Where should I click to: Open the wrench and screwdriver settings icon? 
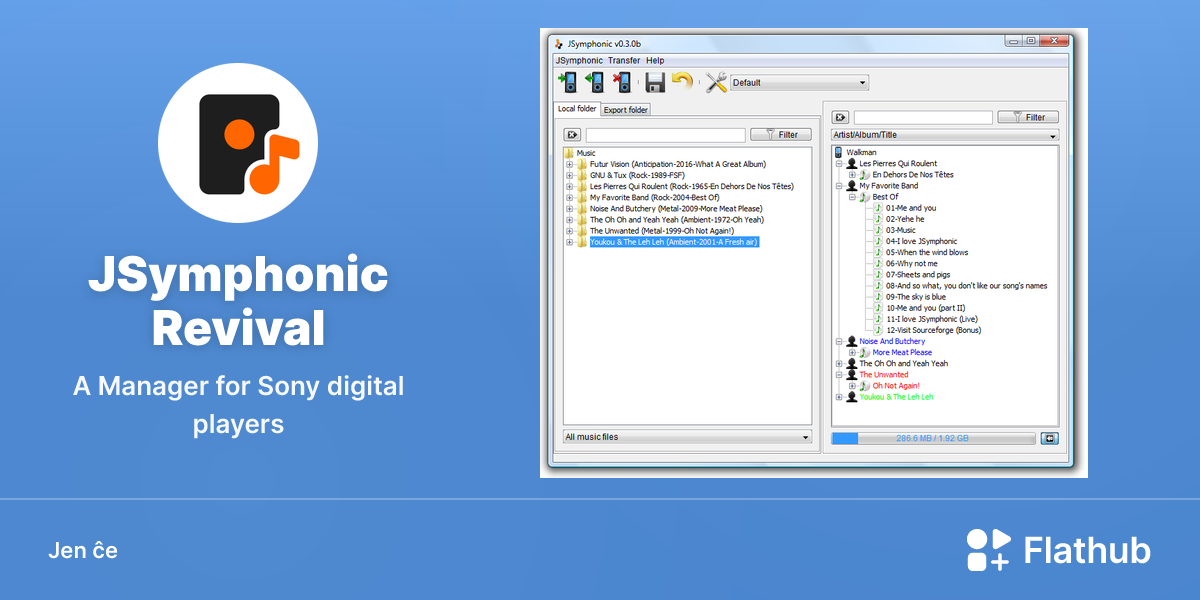716,83
